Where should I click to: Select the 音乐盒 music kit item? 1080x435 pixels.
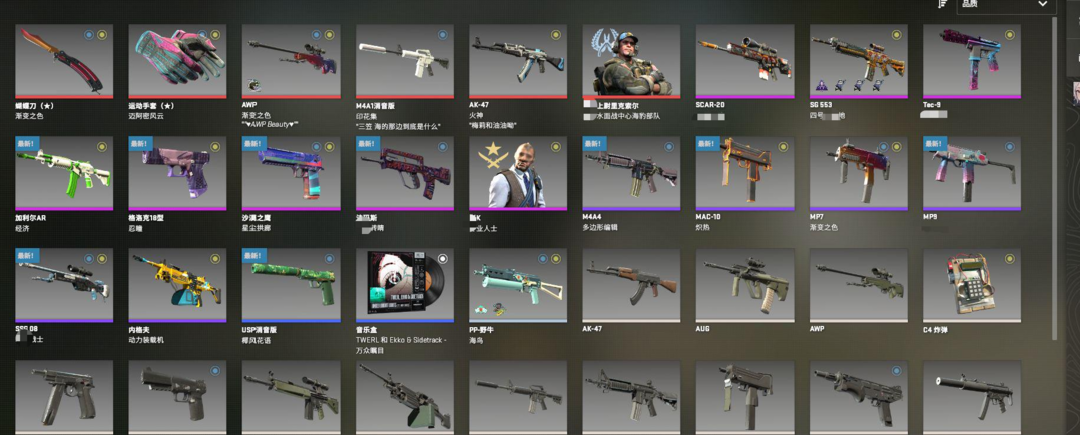[x=405, y=286]
